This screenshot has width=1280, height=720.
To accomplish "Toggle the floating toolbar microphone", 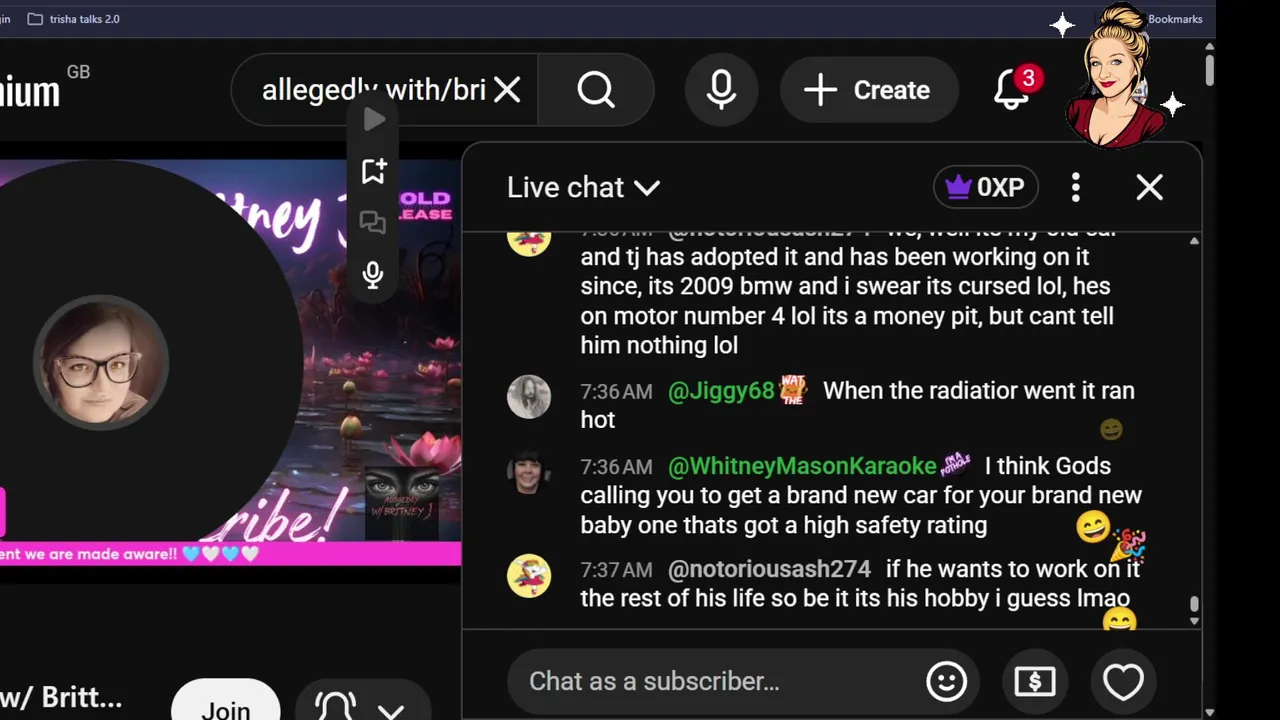I will click(x=373, y=275).
